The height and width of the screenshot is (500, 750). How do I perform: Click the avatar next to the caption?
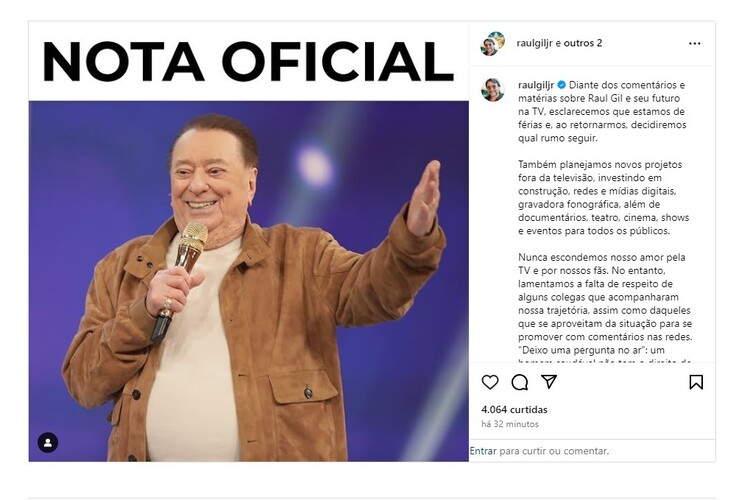[493, 89]
